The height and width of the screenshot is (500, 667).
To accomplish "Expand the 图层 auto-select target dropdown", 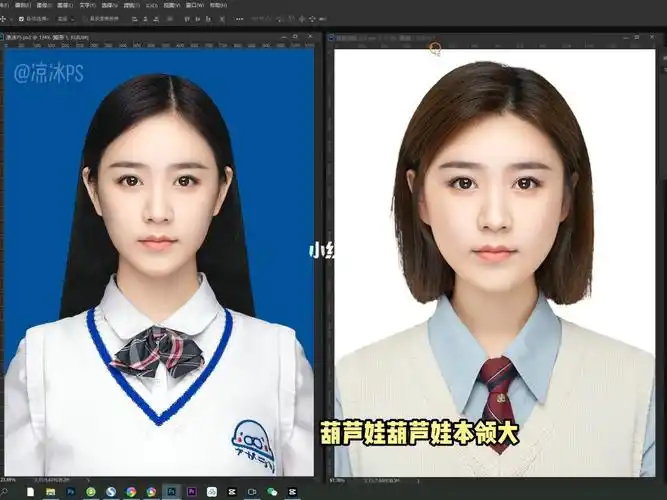I will pyautogui.click(x=66, y=18).
